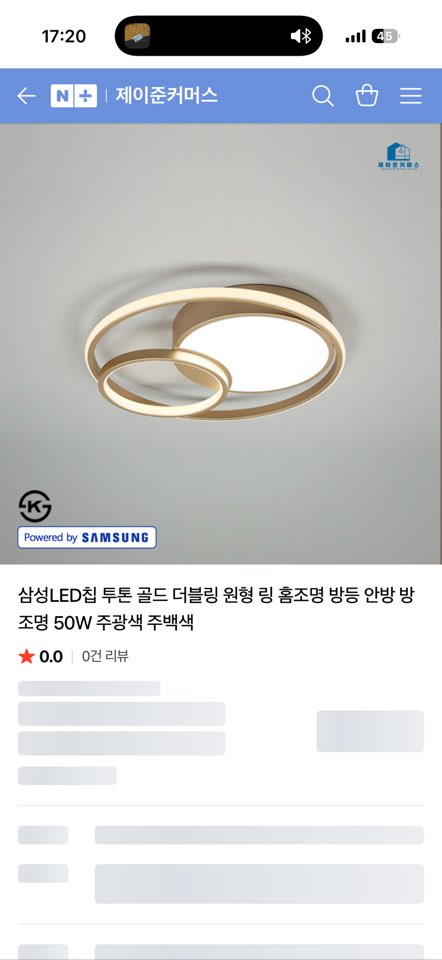This screenshot has width=442, height=960.
Task: Tap the 0.0 rating score
Action: pos(51,657)
